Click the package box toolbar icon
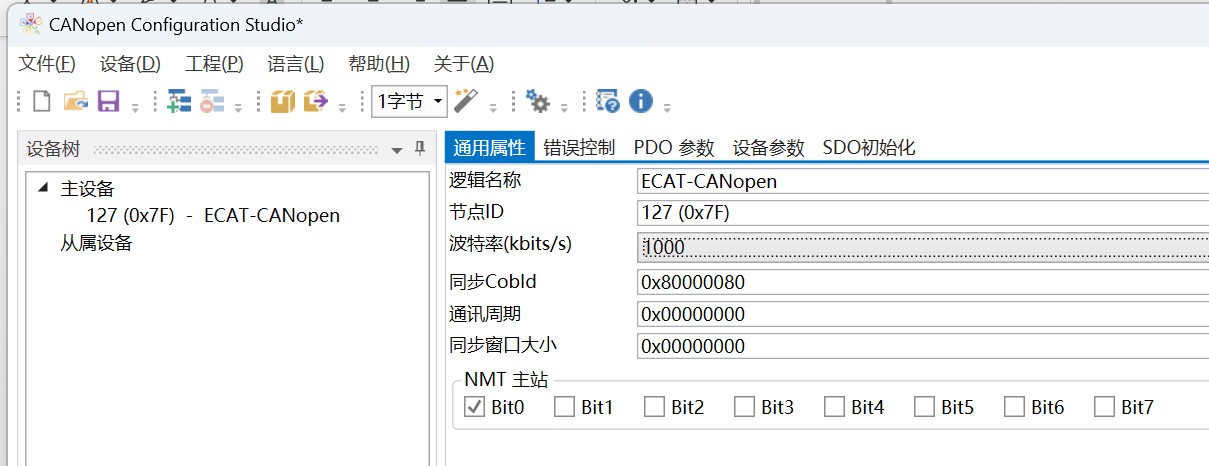This screenshot has width=1209, height=466. click(x=284, y=101)
